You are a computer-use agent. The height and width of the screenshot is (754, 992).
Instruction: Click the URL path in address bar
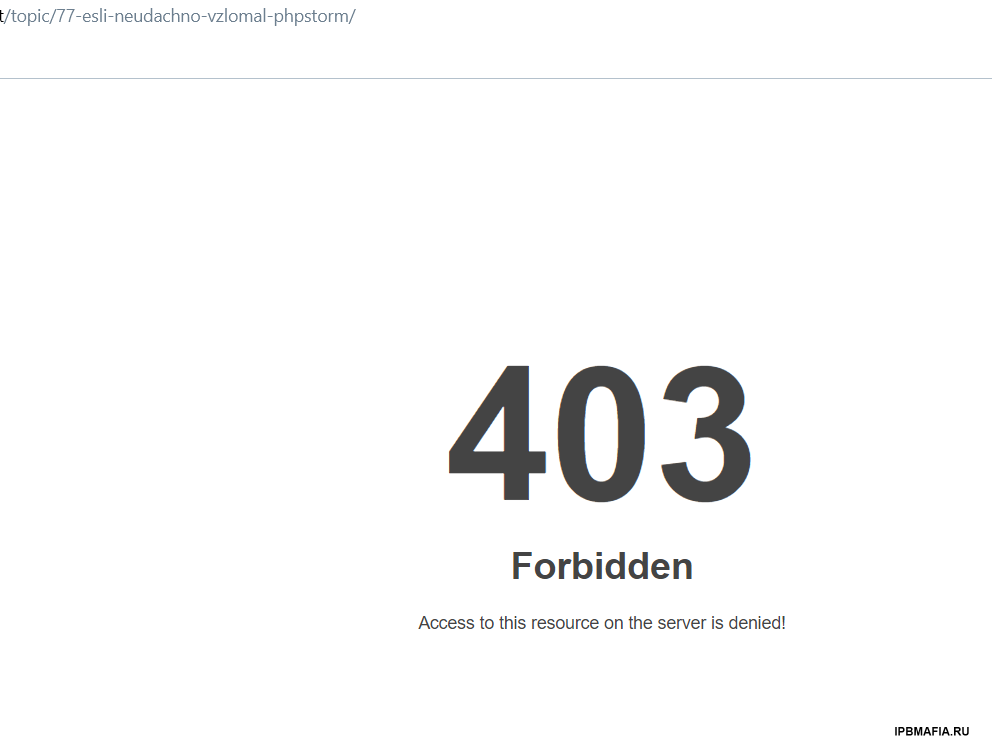[x=180, y=16]
